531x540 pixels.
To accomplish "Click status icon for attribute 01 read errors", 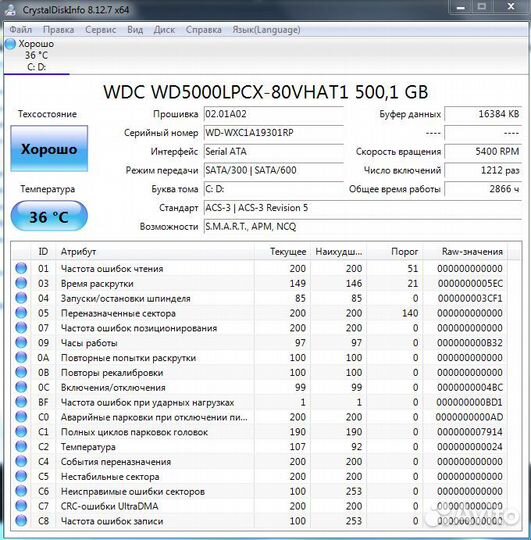I will [x=21, y=268].
